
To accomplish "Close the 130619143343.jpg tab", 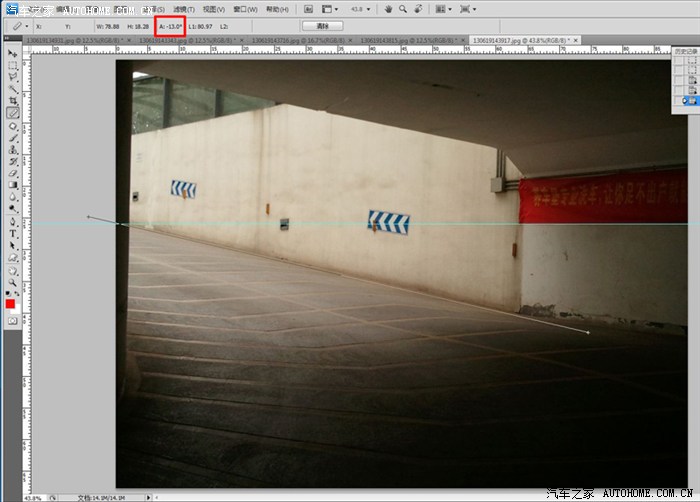I will pyautogui.click(x=242, y=40).
